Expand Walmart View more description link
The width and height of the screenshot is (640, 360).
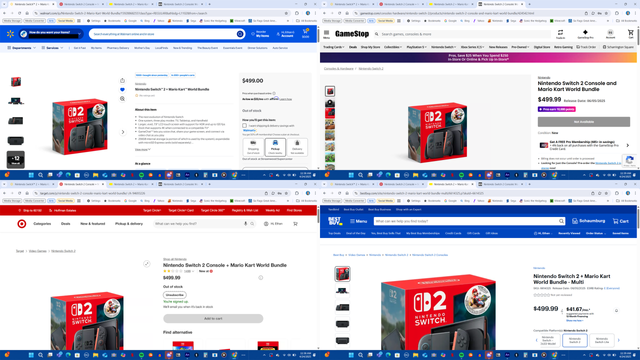pyautogui.click(x=143, y=149)
